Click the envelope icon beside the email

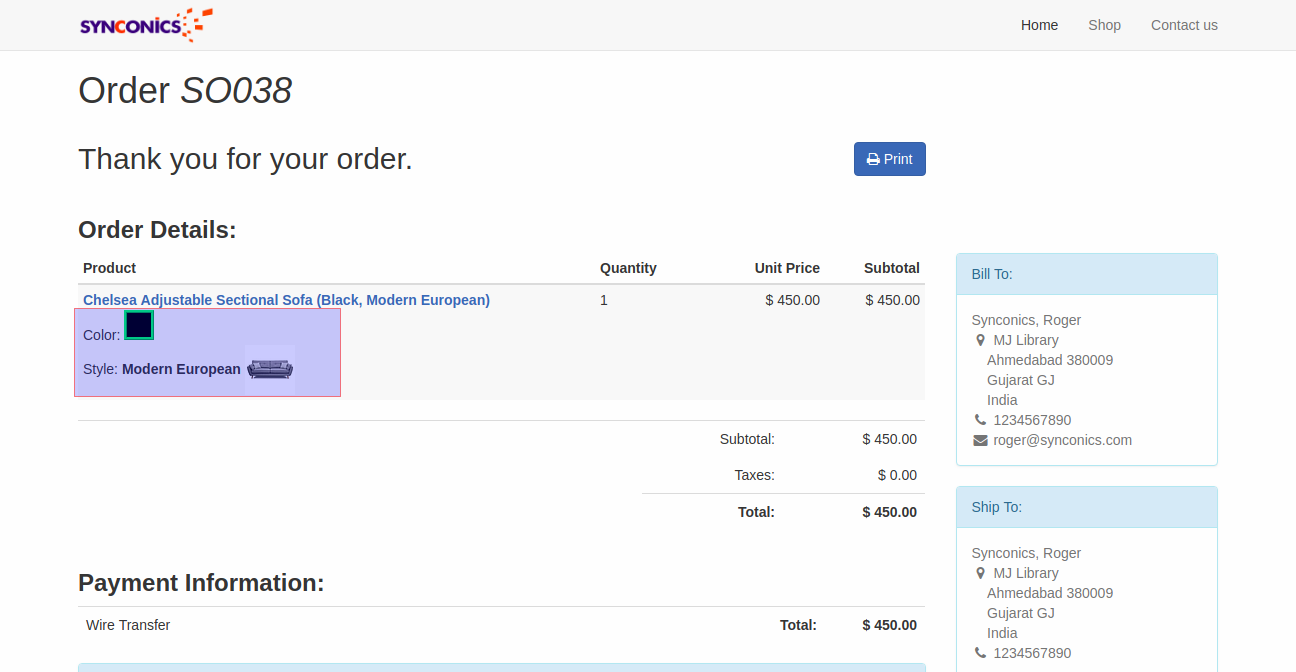(x=980, y=440)
